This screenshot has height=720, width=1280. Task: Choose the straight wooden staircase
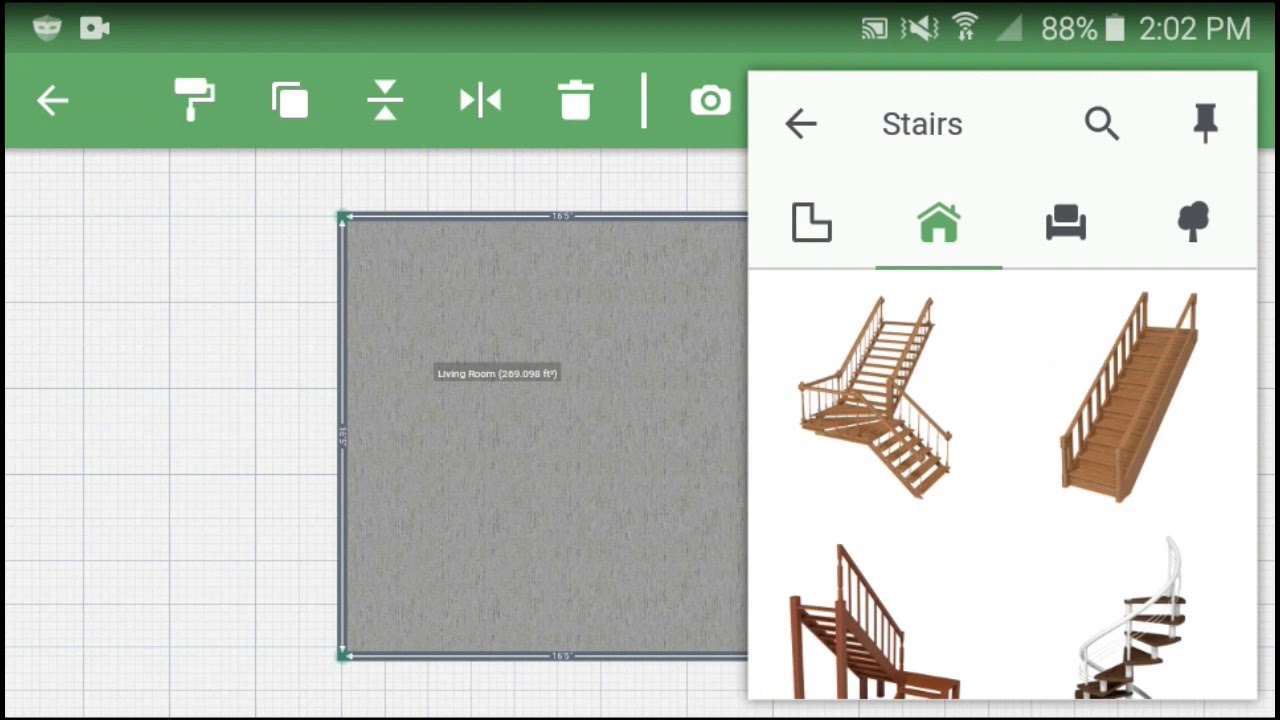click(x=1129, y=395)
